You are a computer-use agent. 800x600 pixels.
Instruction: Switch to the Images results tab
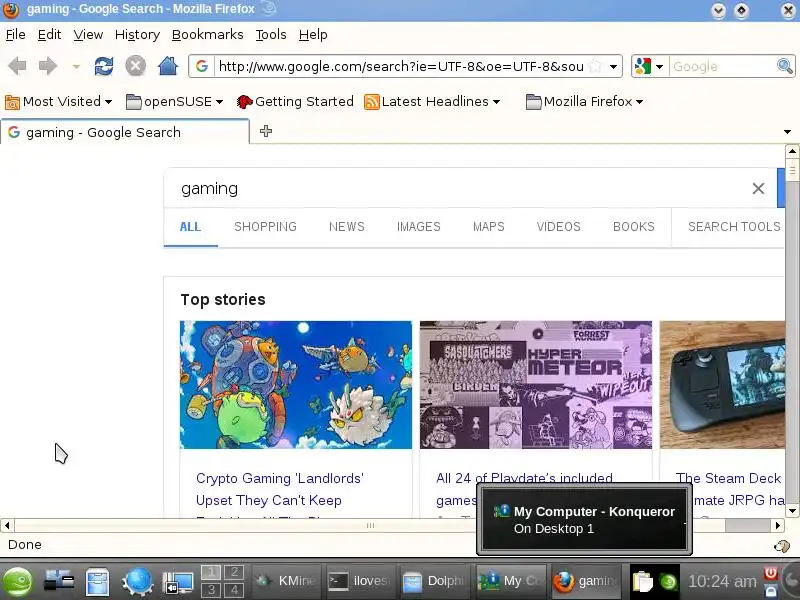point(418,227)
